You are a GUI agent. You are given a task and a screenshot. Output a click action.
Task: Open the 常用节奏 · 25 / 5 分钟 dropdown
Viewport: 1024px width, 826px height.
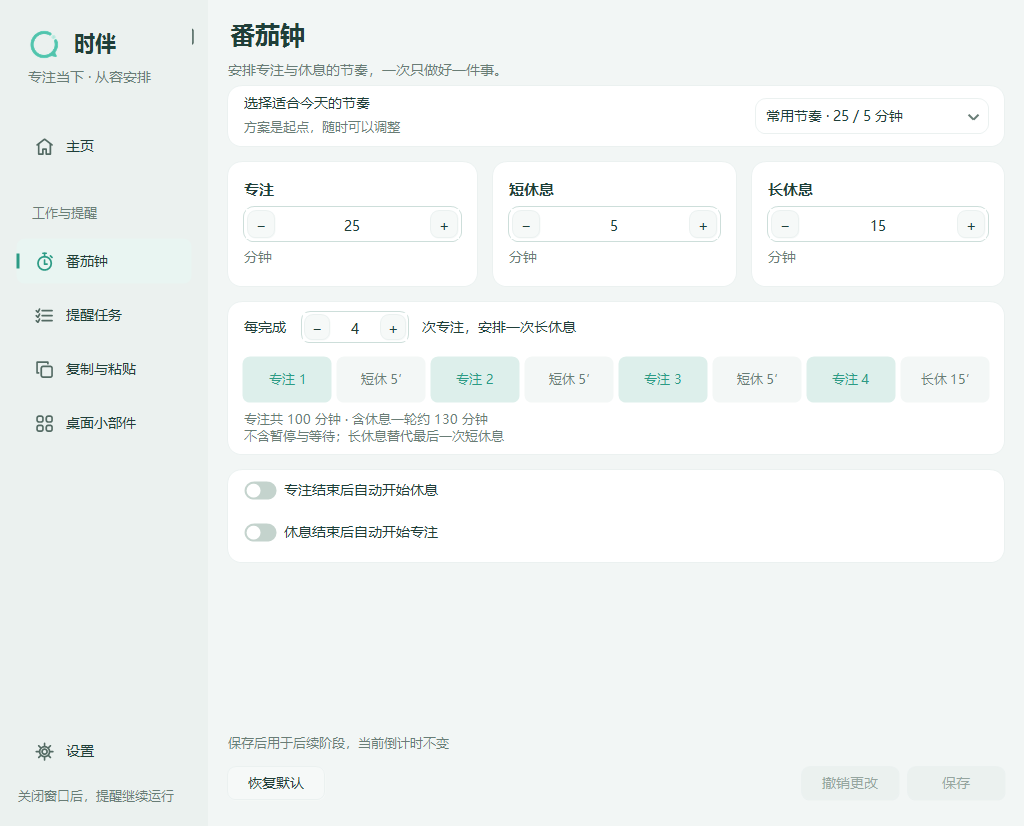click(872, 116)
